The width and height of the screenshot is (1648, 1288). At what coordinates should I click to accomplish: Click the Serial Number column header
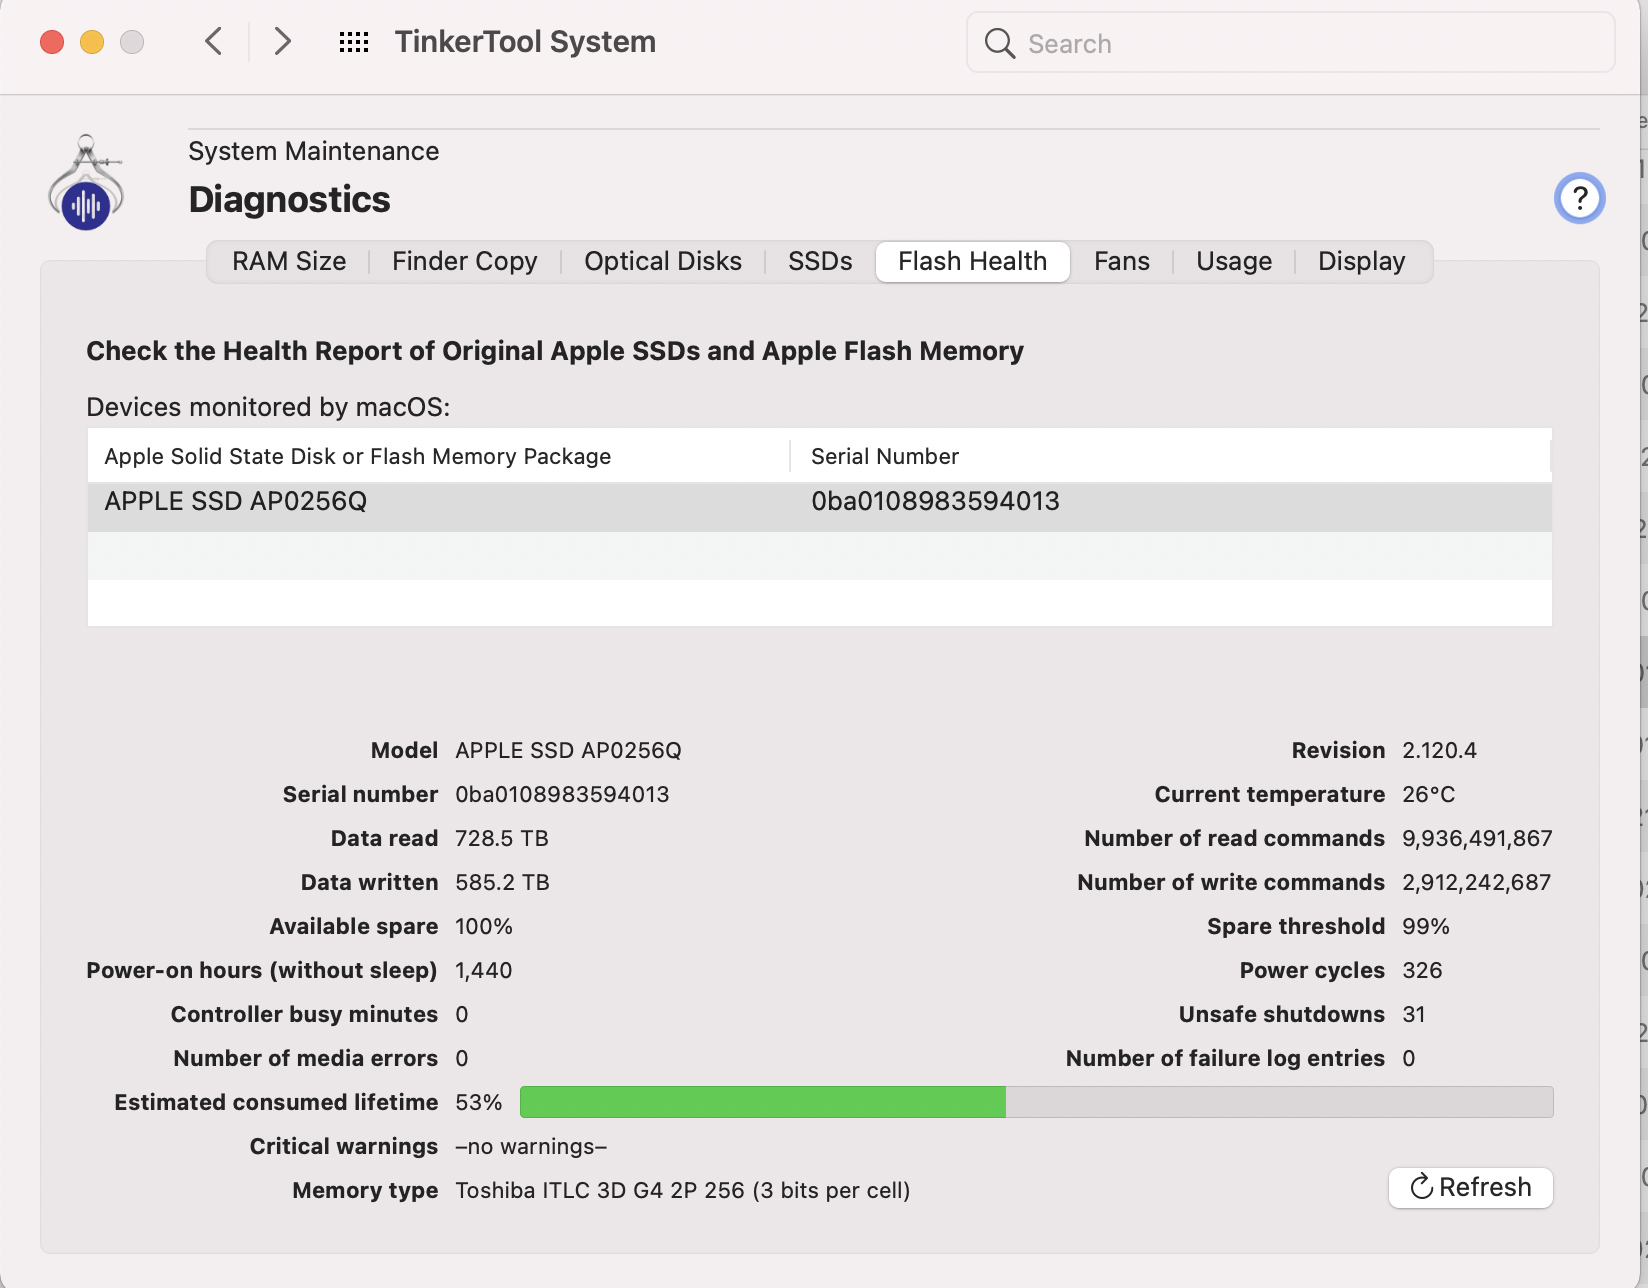[1170, 456]
